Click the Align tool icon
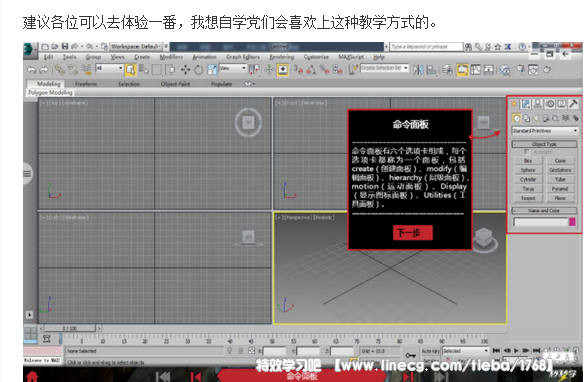The width and height of the screenshot is (587, 382). pos(431,70)
